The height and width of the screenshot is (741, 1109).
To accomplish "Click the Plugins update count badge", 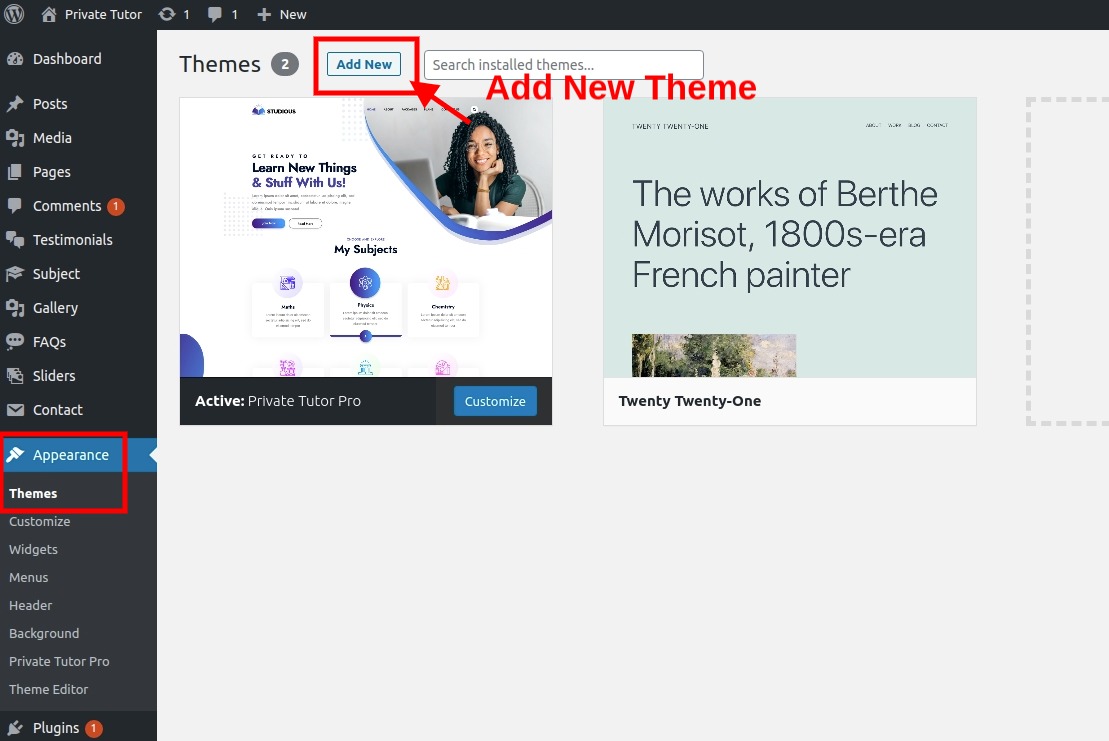I will tap(93, 728).
